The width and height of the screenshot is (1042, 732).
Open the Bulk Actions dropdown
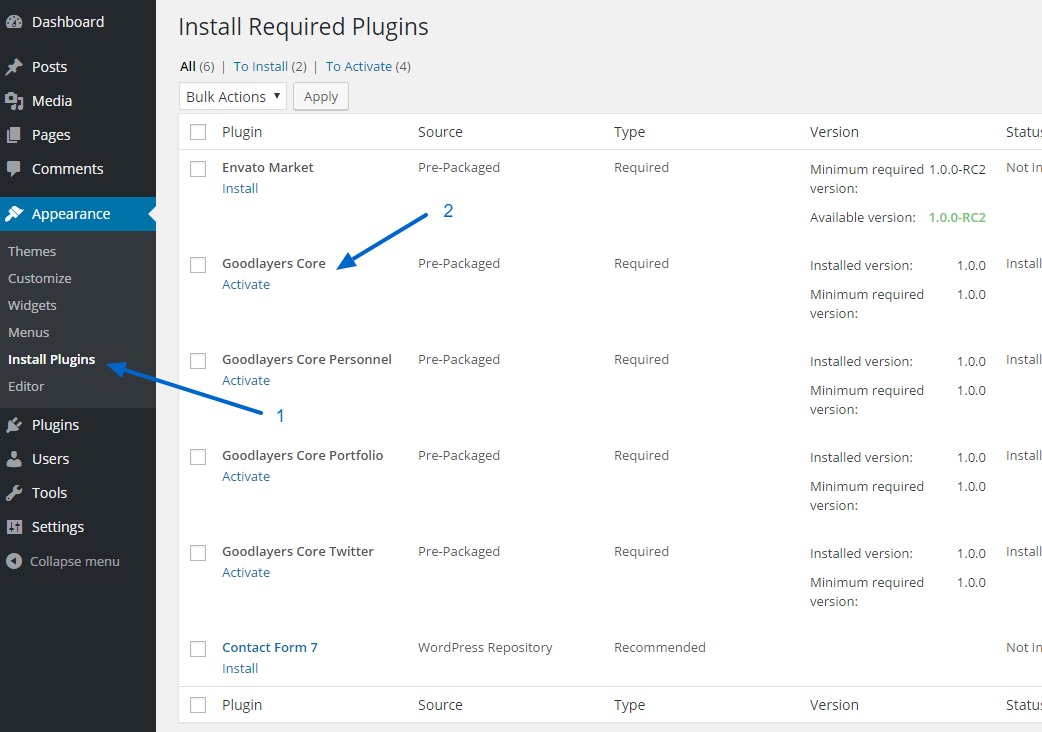pyautogui.click(x=233, y=97)
